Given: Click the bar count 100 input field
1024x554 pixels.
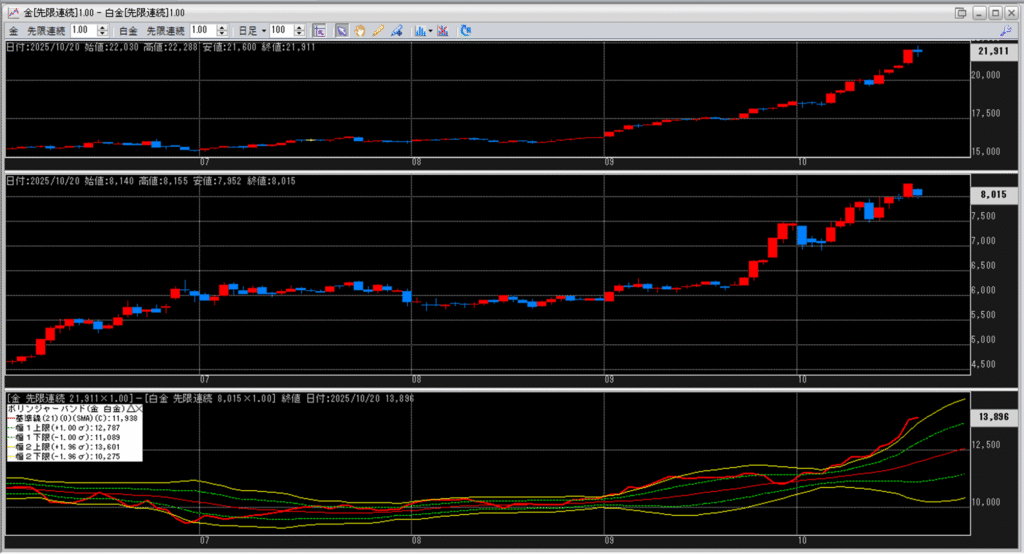Looking at the screenshot, I should 281,30.
